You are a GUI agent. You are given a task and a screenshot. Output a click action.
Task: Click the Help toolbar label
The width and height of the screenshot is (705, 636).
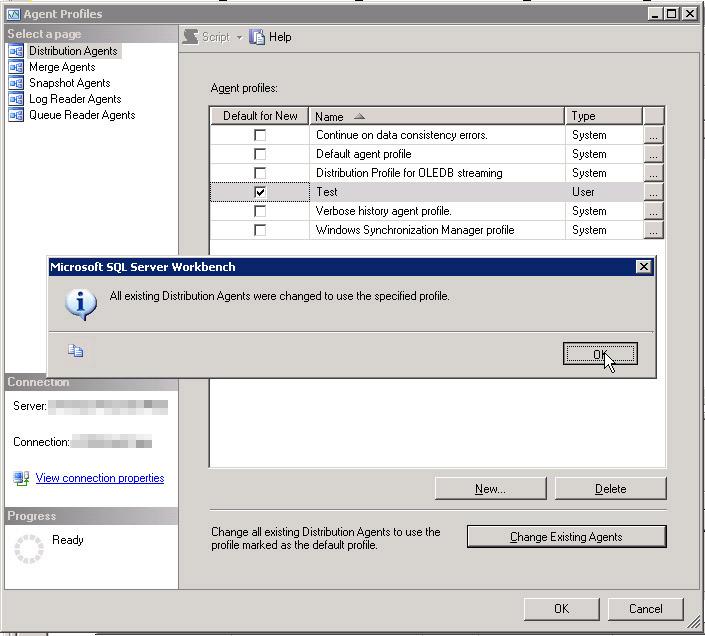coord(280,37)
